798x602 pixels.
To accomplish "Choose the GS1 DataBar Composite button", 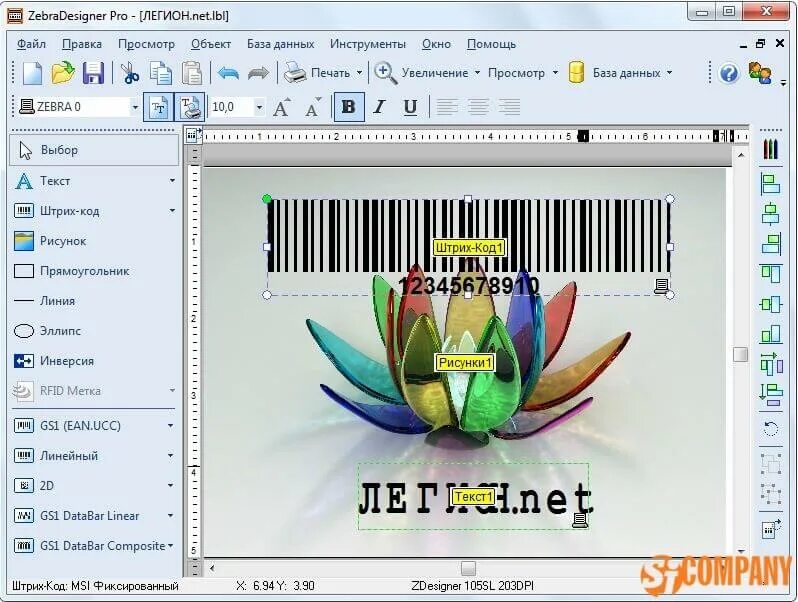I will coord(89,546).
